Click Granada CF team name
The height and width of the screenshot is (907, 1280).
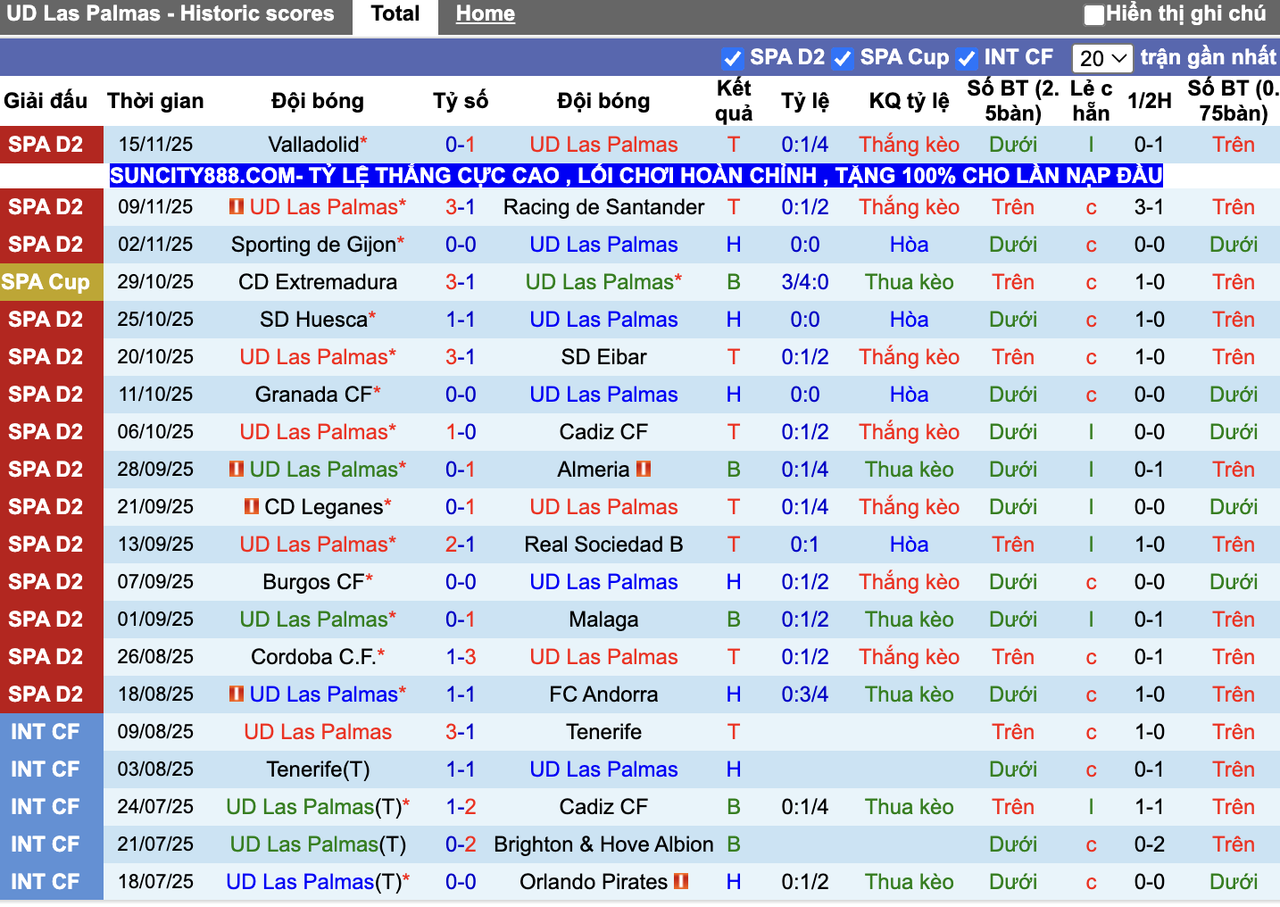click(x=313, y=394)
